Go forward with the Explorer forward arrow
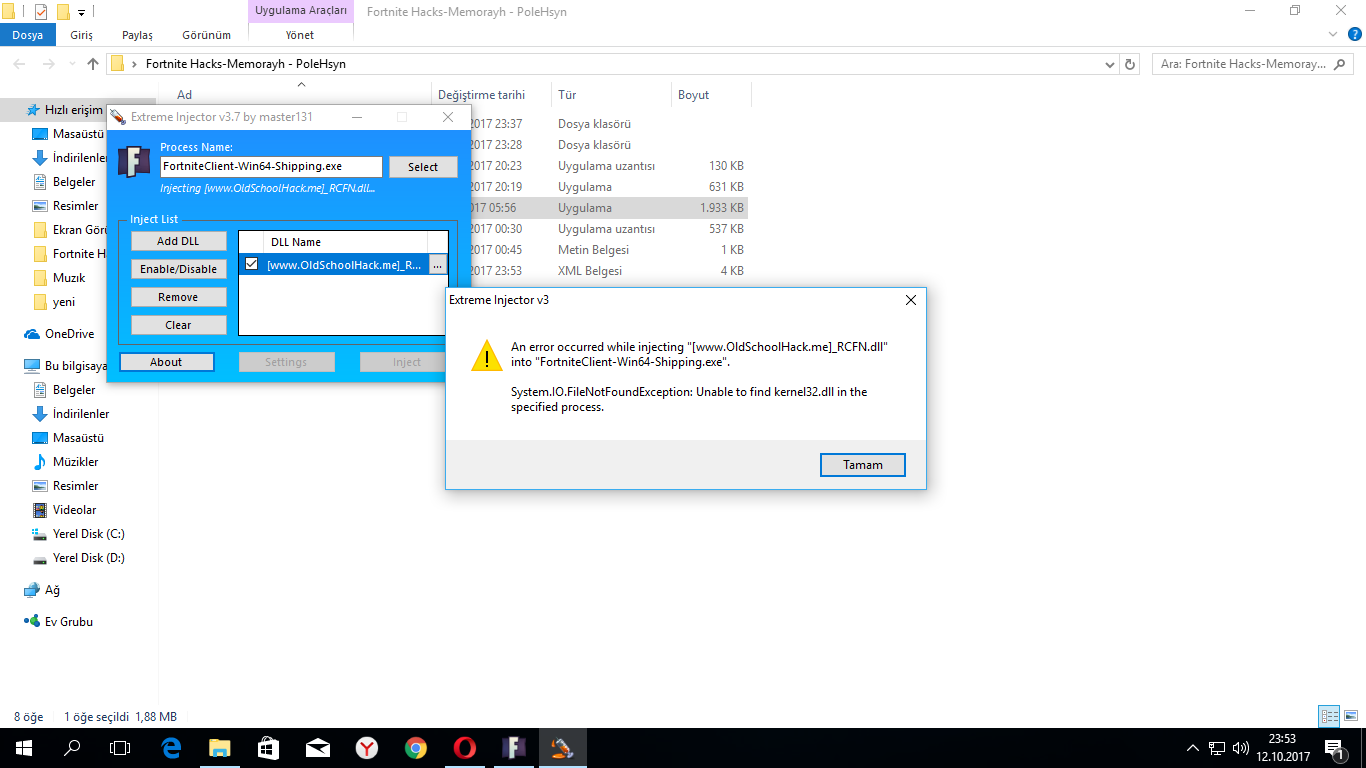Image resolution: width=1366 pixels, height=768 pixels. [x=49, y=64]
